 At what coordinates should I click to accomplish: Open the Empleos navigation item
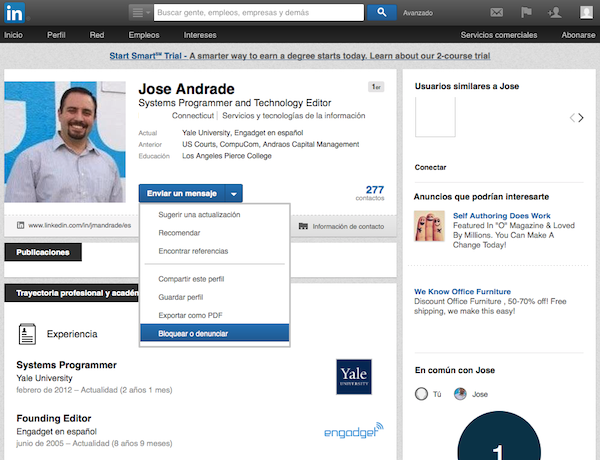[x=144, y=35]
